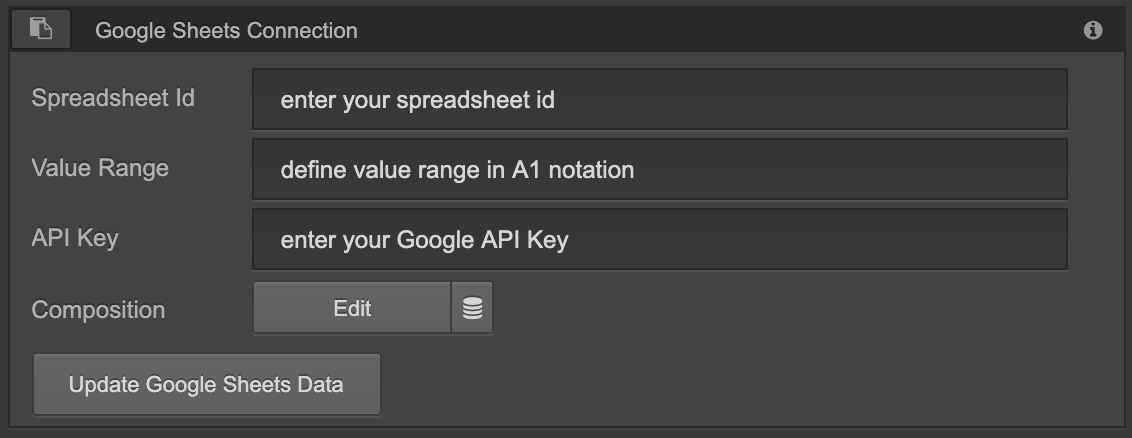This screenshot has height=438, width=1132.
Task: Click the Update Google Sheets Data button
Action: tap(206, 384)
